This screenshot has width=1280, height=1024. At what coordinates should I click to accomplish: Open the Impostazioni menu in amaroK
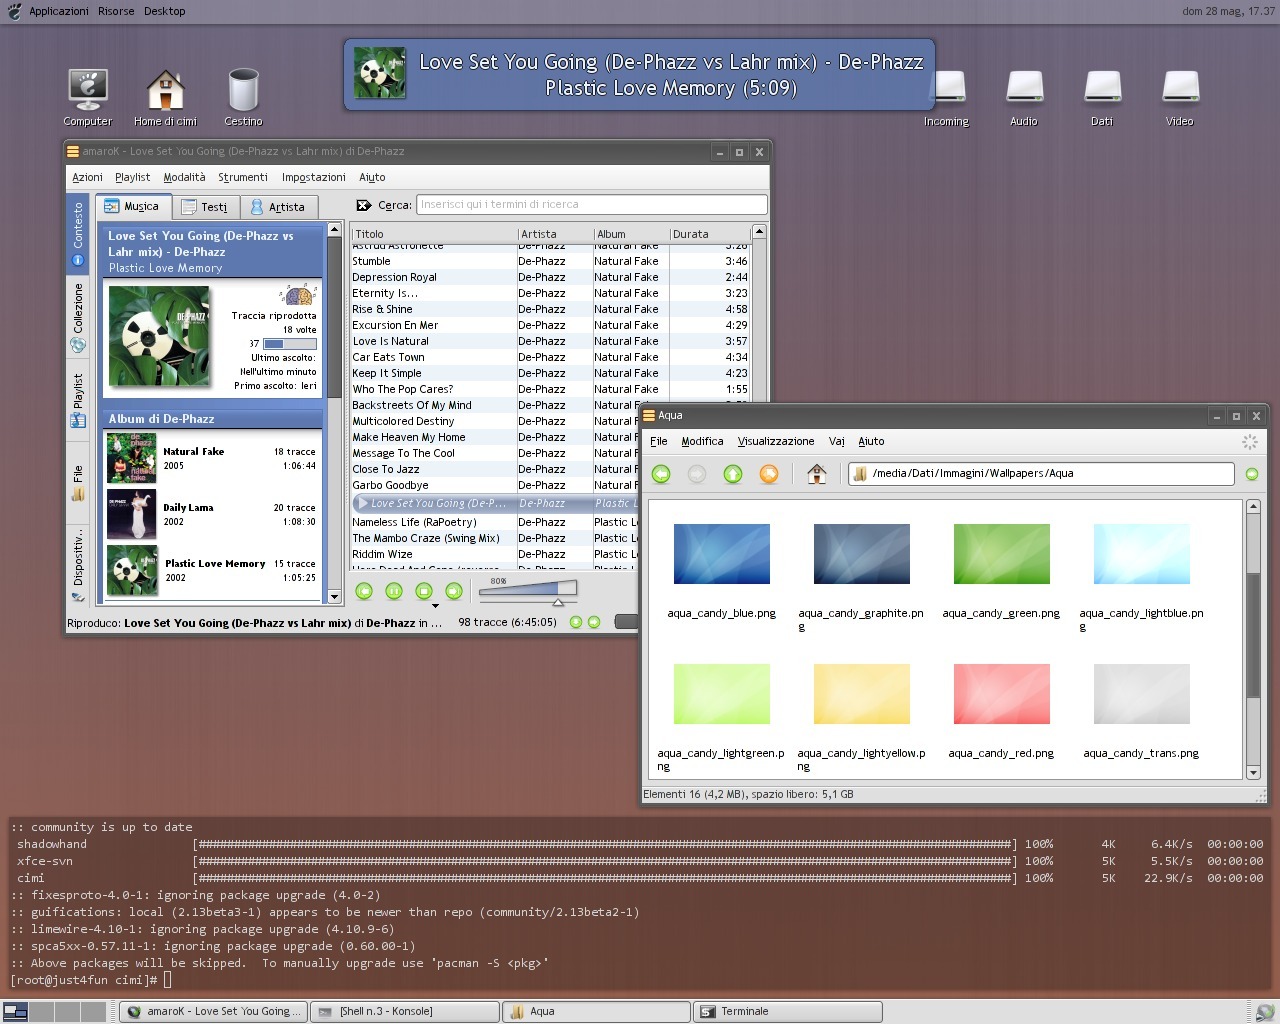tap(313, 177)
